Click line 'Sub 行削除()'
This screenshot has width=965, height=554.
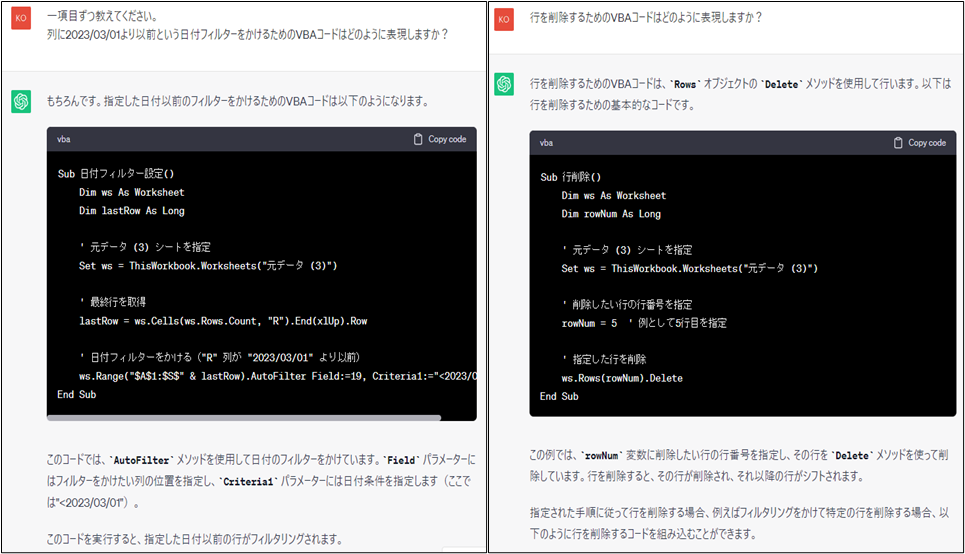click(x=571, y=177)
